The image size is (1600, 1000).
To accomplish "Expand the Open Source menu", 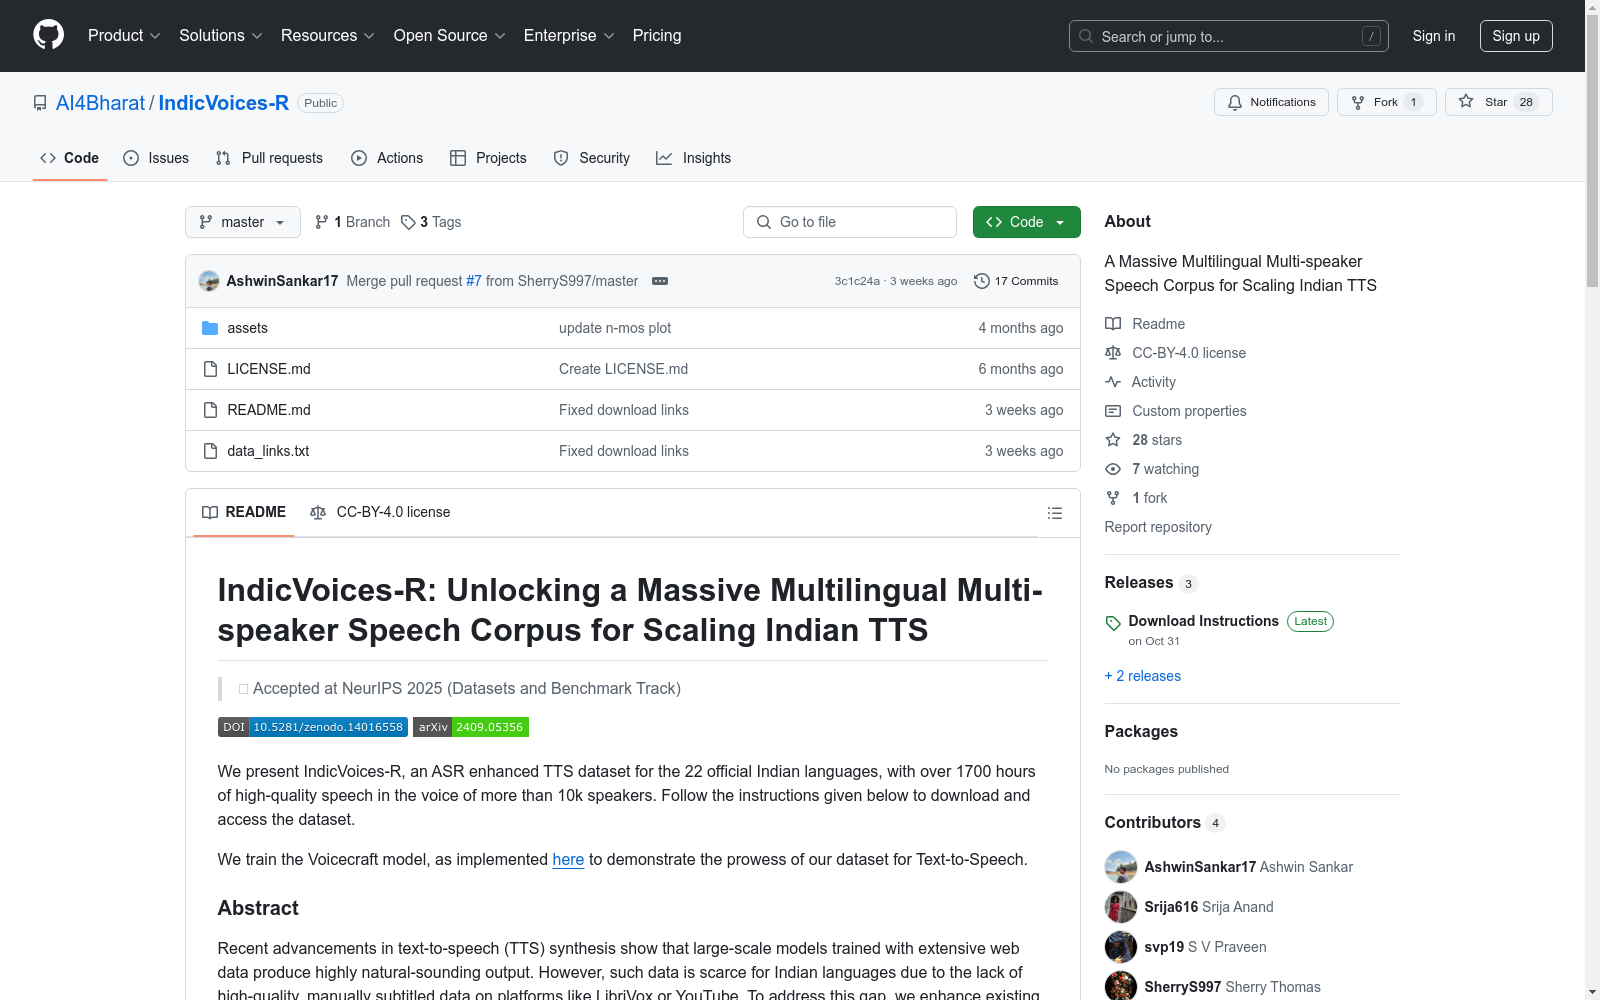I will tap(450, 36).
